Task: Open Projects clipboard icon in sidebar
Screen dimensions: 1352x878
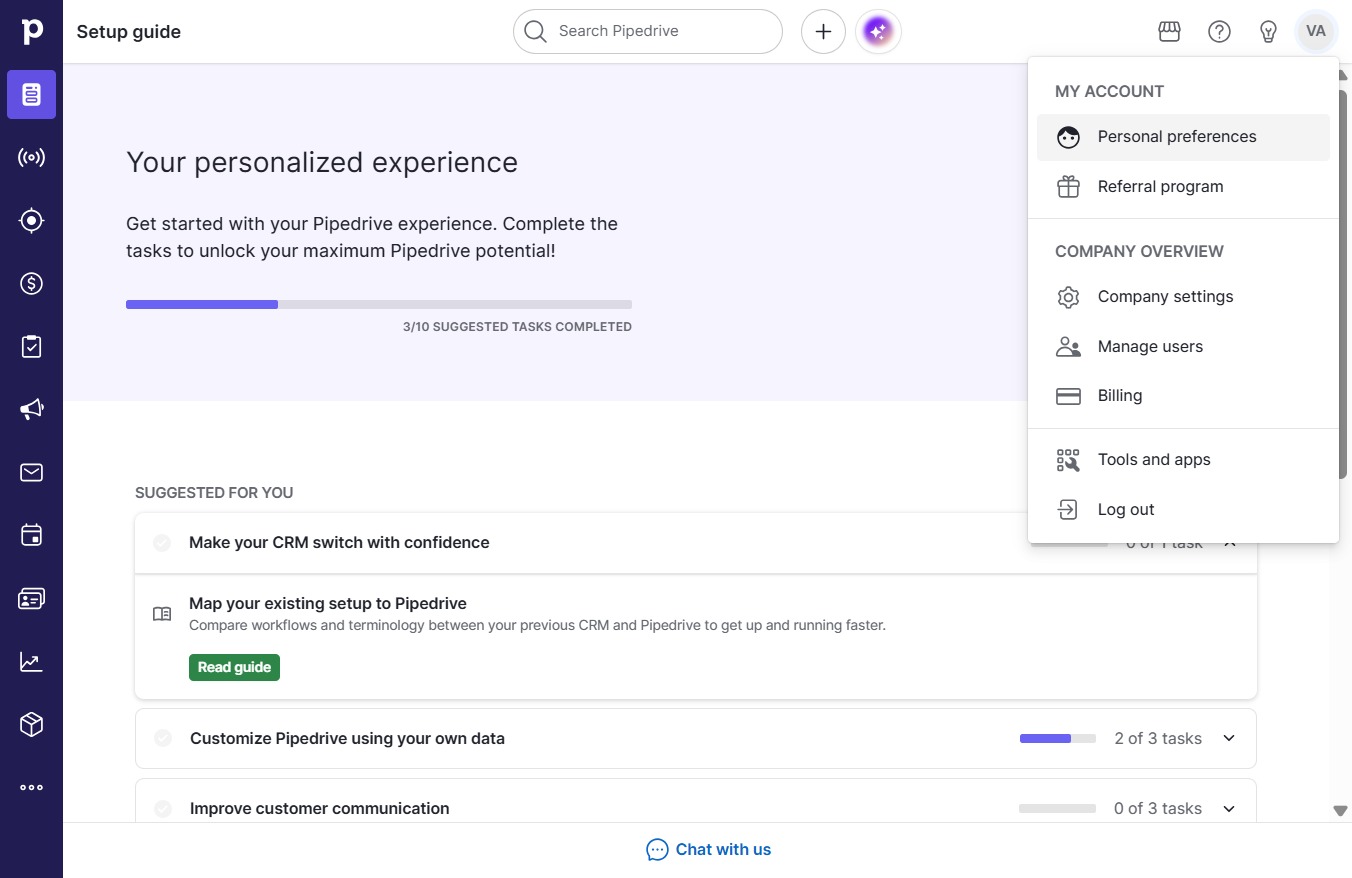Action: (x=31, y=346)
